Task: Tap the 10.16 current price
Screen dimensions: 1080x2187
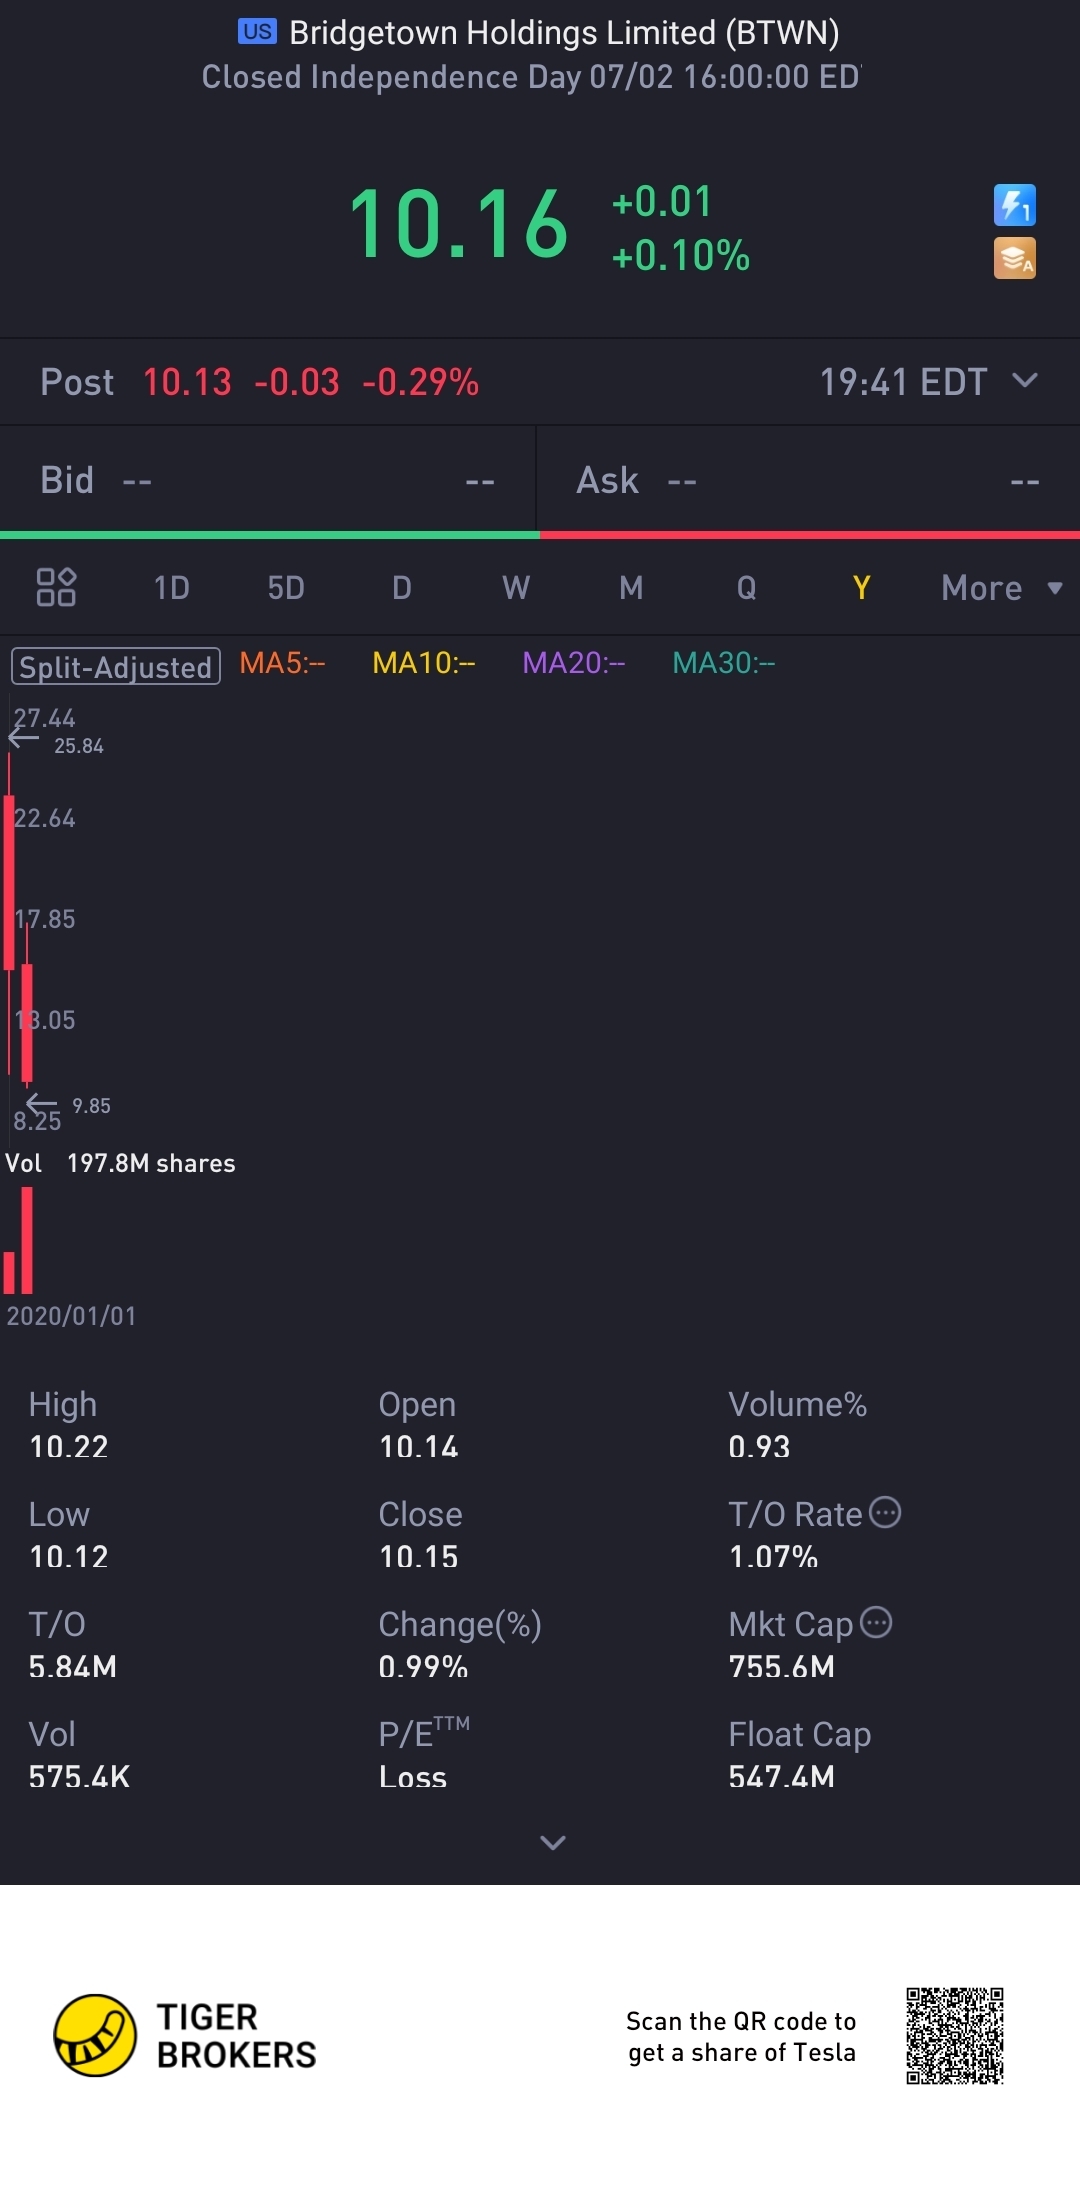Action: coord(459,224)
